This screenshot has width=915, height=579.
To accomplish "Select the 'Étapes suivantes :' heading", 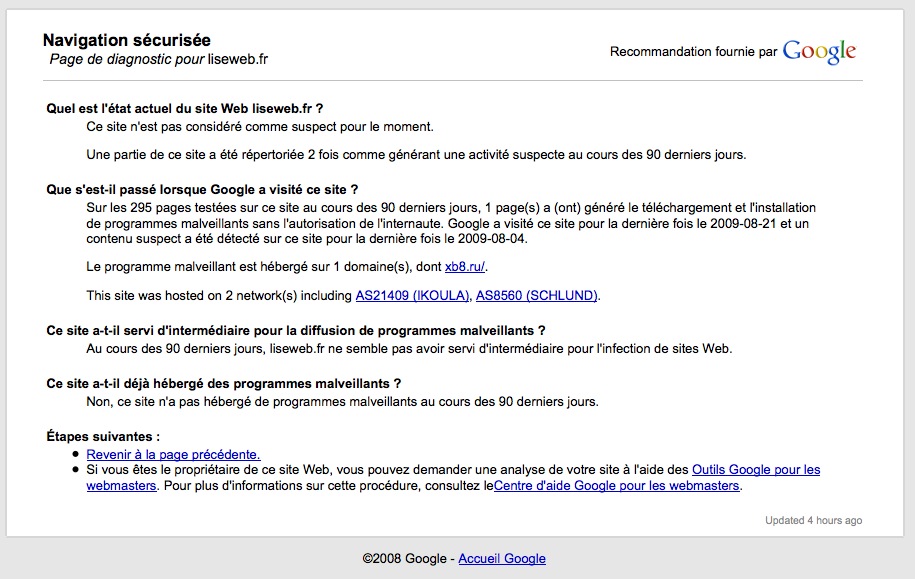I will tap(103, 437).
